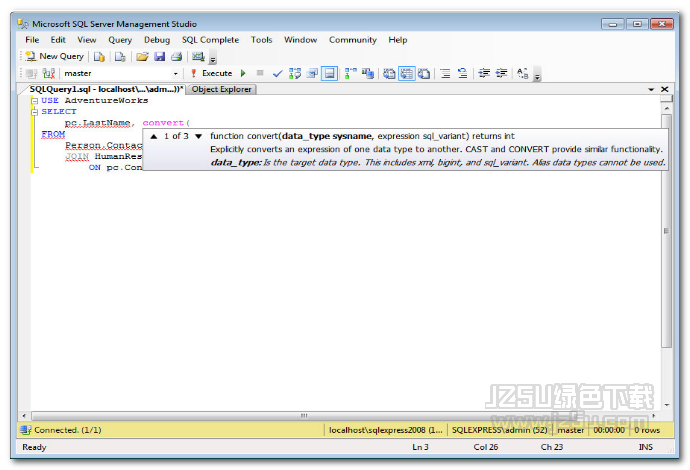Image resolution: width=690 pixels, height=470 pixels.
Task: Click the vertical scrollbar down arrow
Action: coord(666,404)
